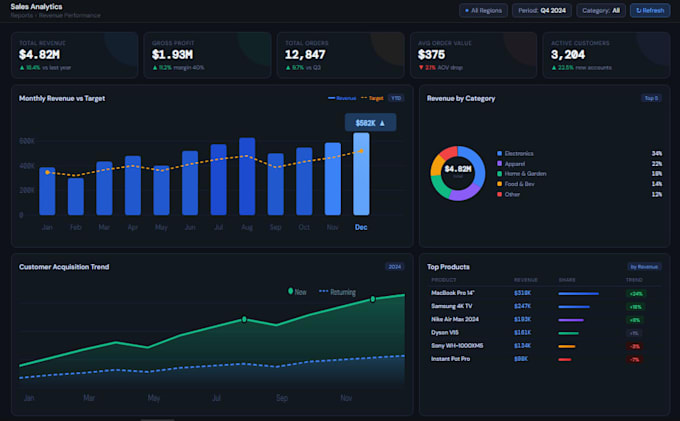Select the Samsung 4K TV product row
The width and height of the screenshot is (680, 421).
click(x=544, y=307)
